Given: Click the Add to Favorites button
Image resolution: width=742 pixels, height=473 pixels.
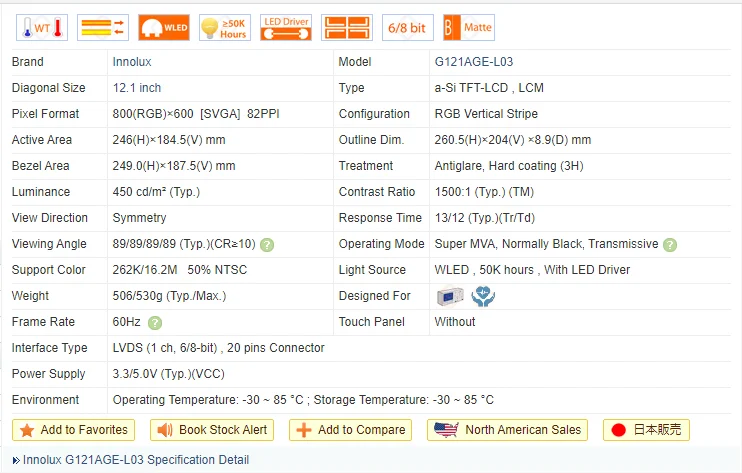Looking at the screenshot, I should [73, 430].
